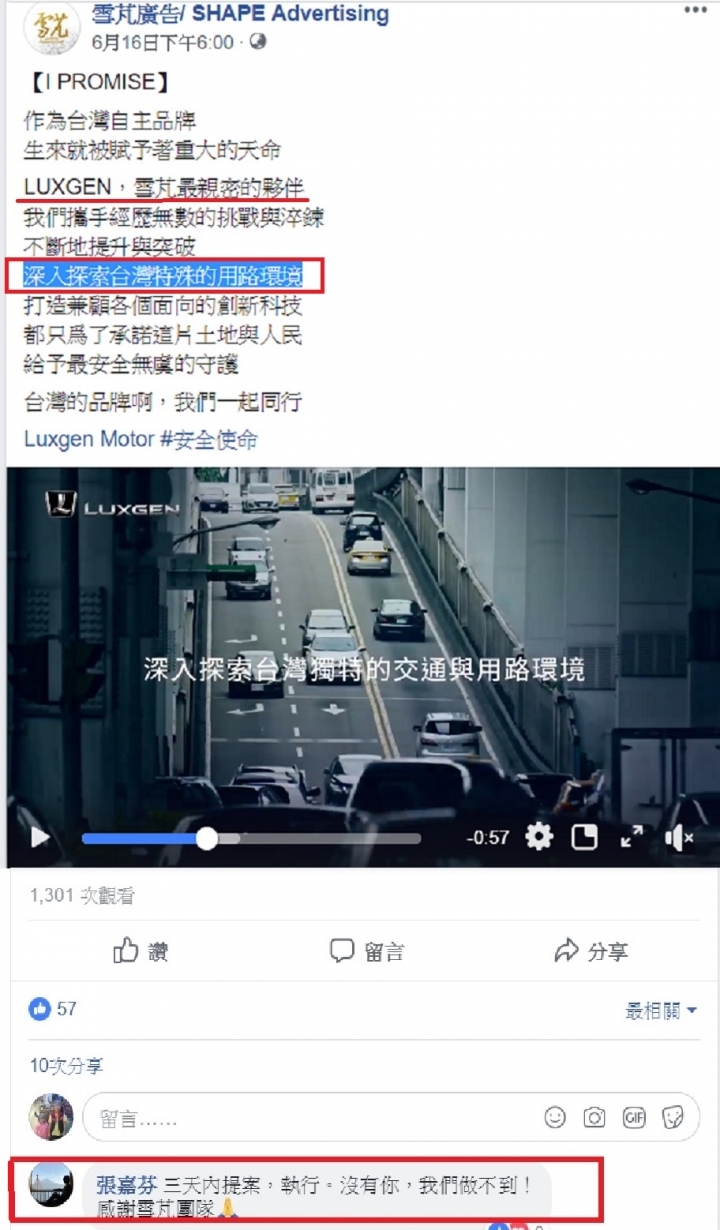Play the Luxgen video
Viewport: 720px width, 1230px height.
[x=40, y=838]
